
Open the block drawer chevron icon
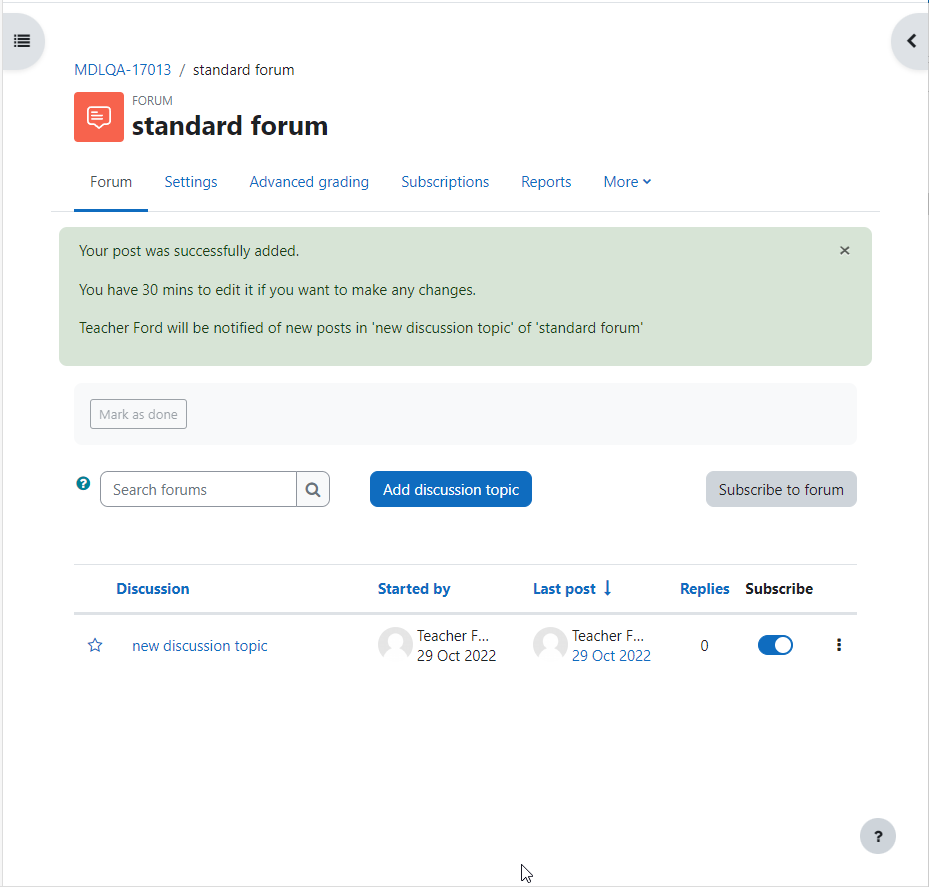(911, 41)
